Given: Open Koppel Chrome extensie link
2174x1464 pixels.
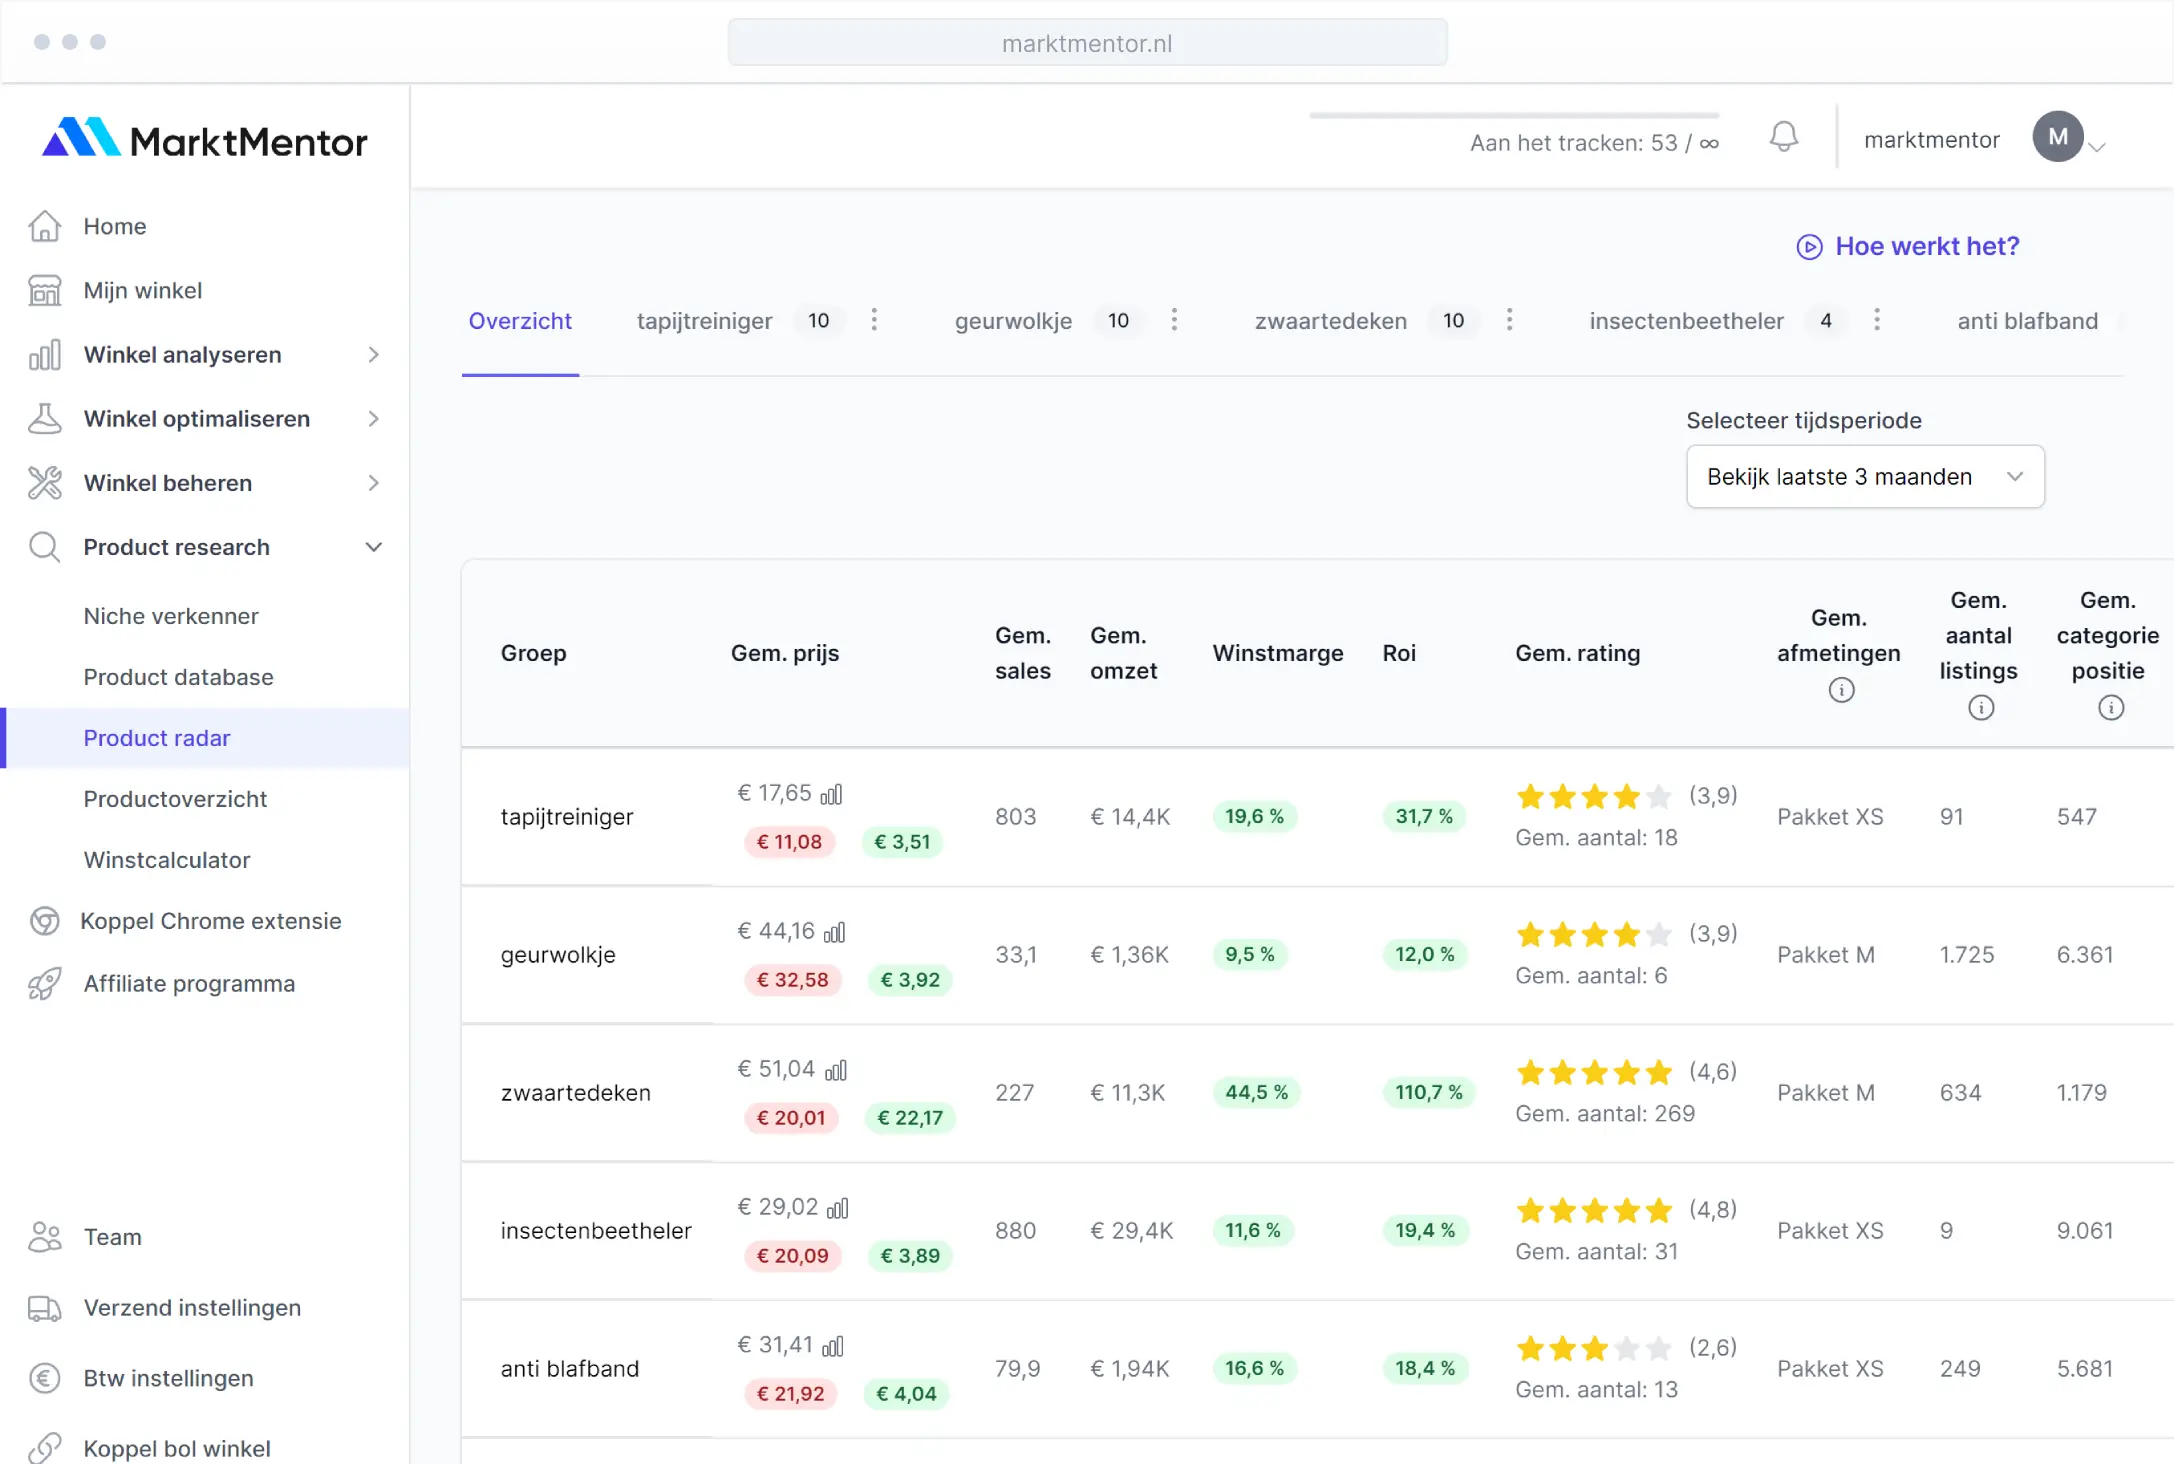Looking at the screenshot, I should [x=210, y=921].
